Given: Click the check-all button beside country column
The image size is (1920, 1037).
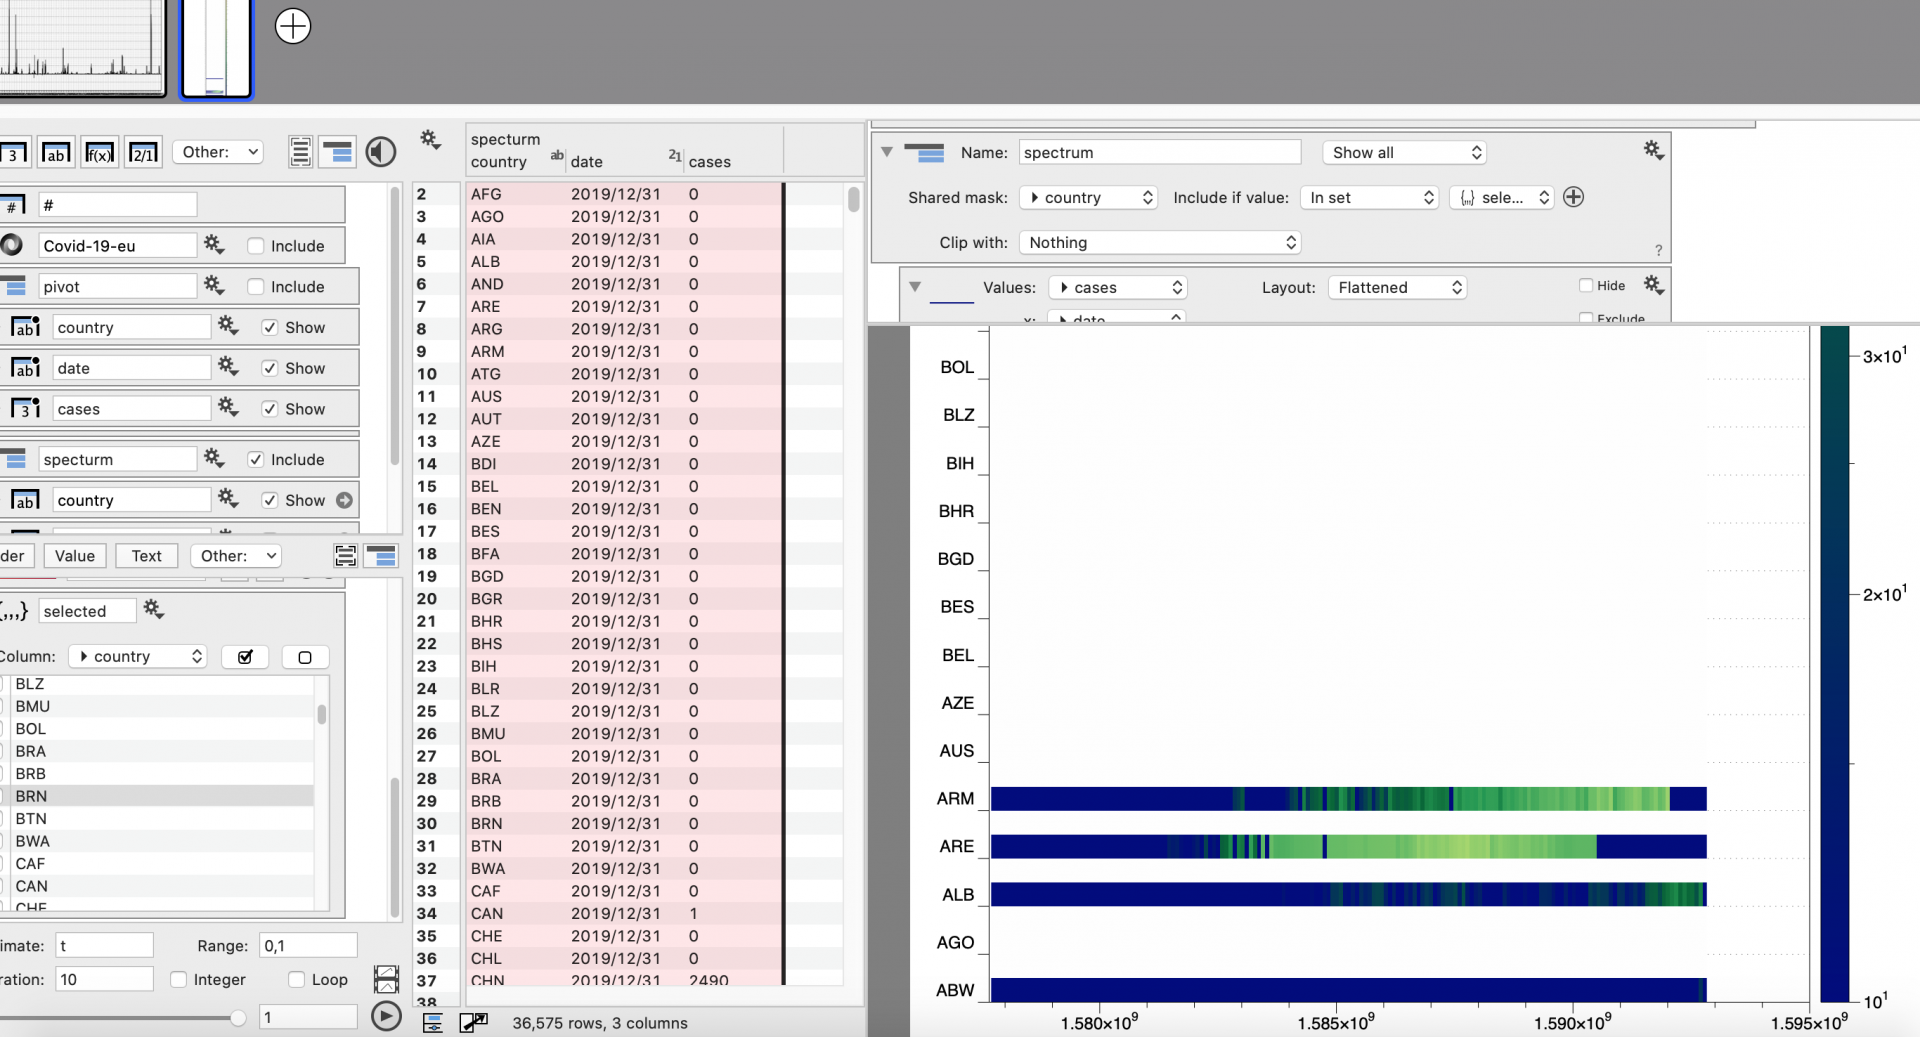Looking at the screenshot, I should pyautogui.click(x=245, y=657).
